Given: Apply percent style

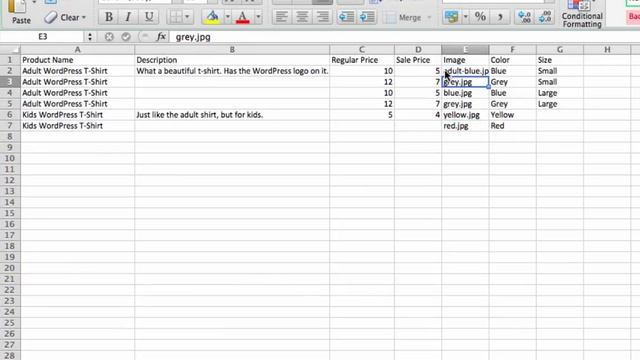Looking at the screenshot, I should [x=480, y=17].
